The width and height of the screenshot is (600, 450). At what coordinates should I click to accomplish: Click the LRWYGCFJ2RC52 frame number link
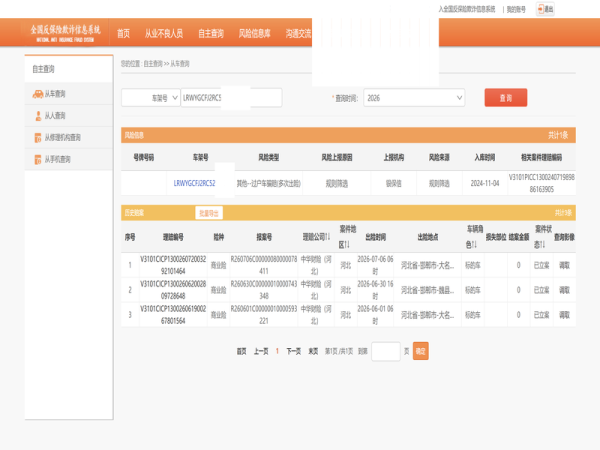click(x=194, y=183)
